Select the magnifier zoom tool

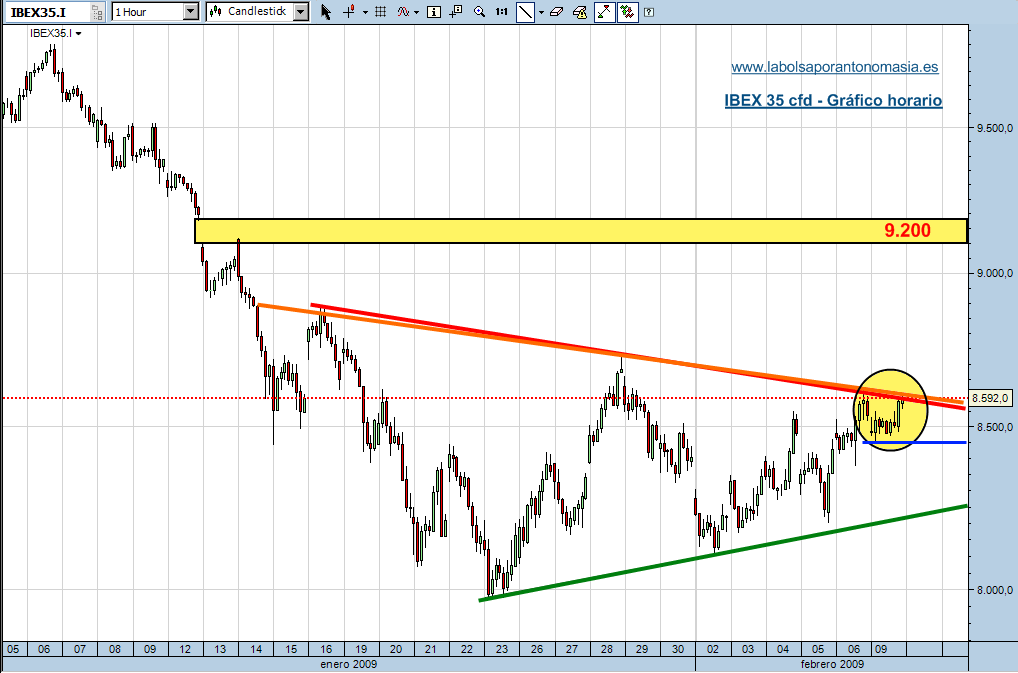pos(478,12)
